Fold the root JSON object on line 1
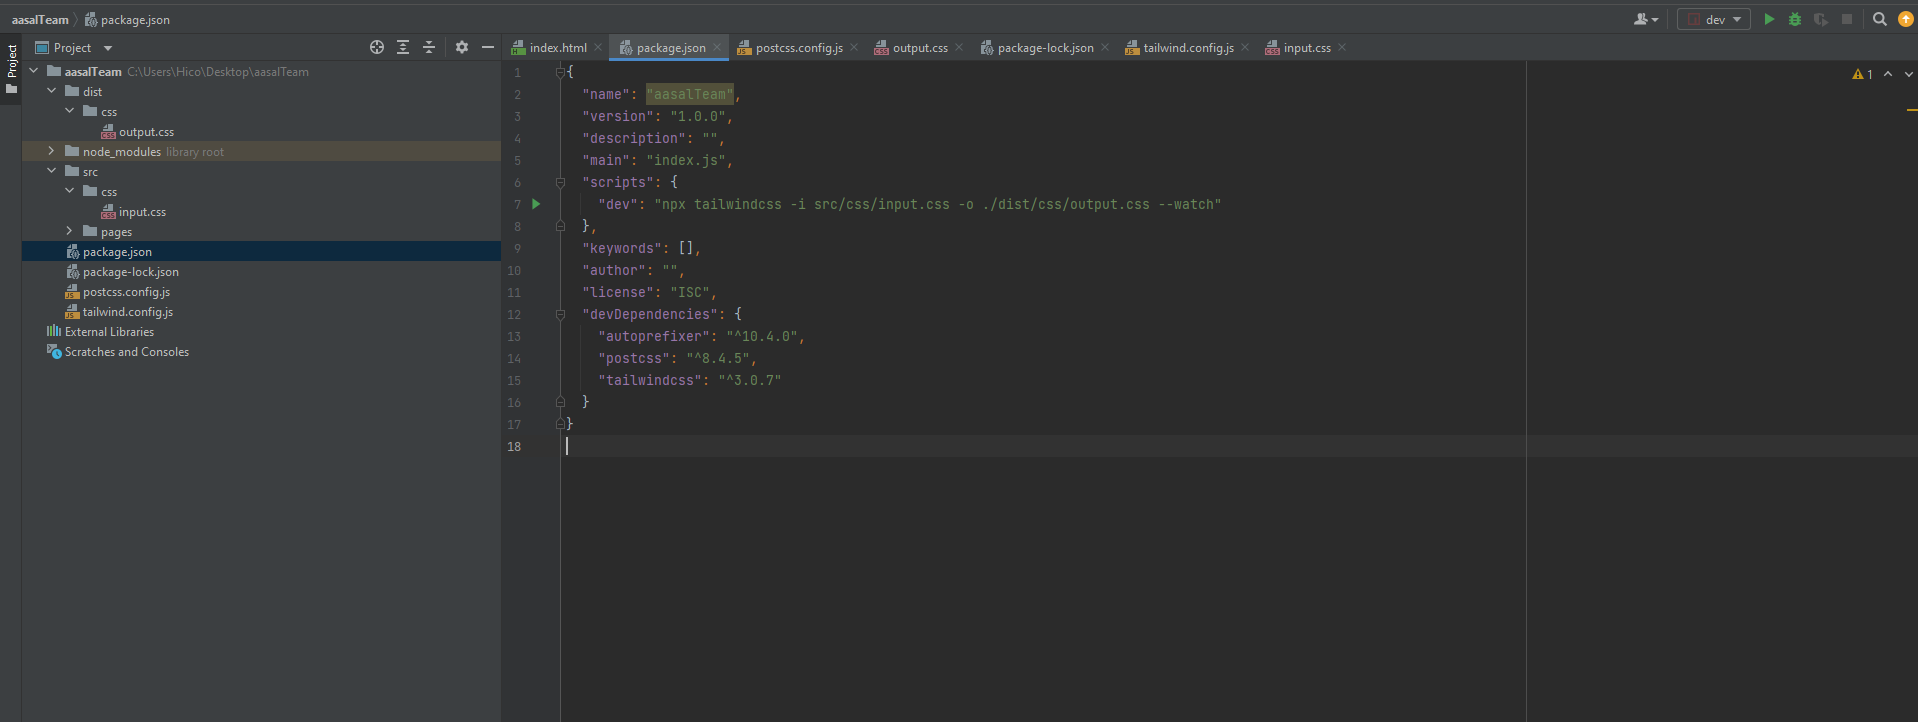Screen dimensions: 1918x722 click(x=561, y=72)
